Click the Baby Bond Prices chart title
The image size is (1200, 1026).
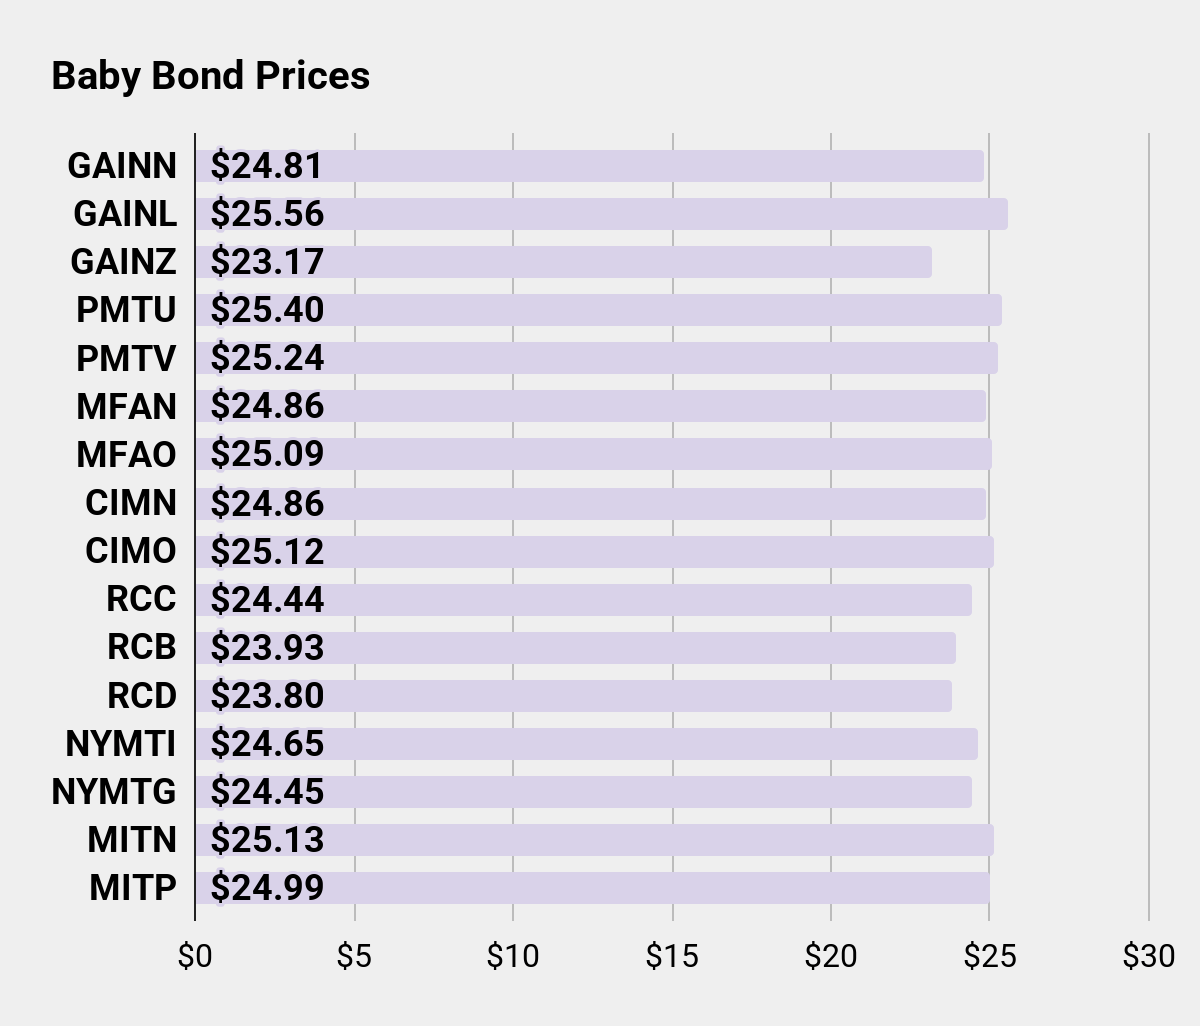tap(210, 76)
